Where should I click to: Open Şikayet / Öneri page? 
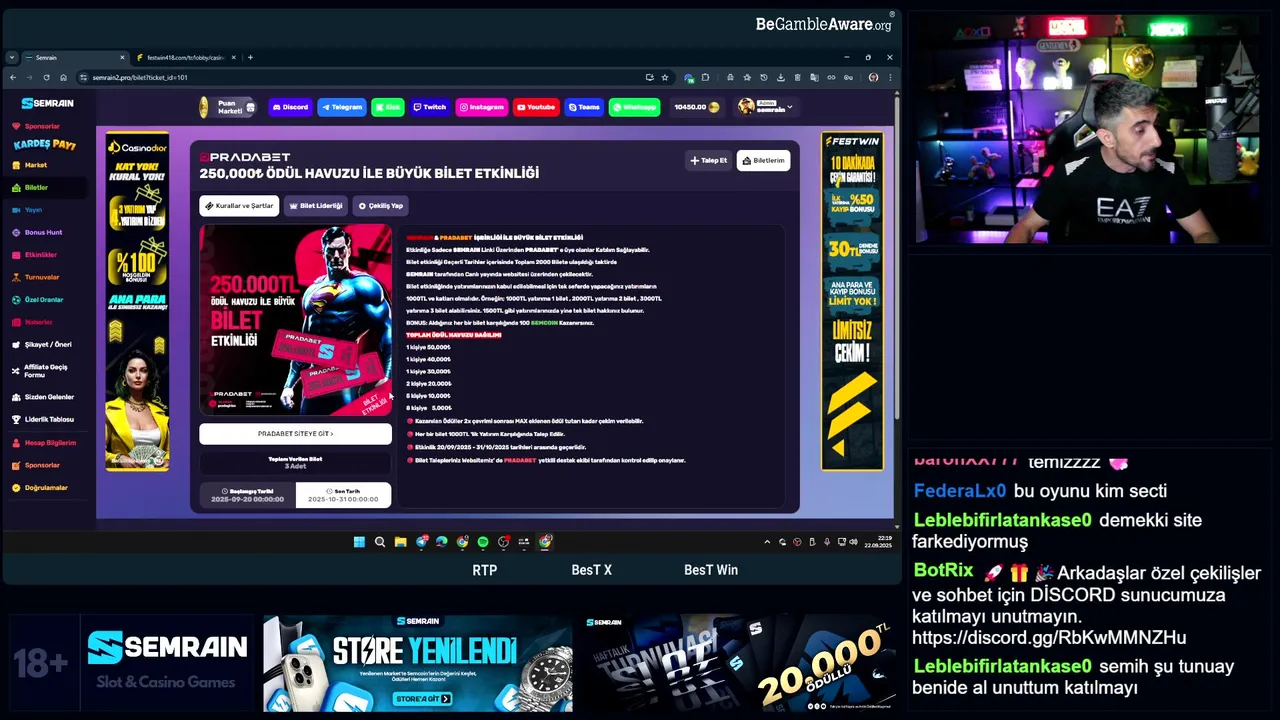(48, 344)
